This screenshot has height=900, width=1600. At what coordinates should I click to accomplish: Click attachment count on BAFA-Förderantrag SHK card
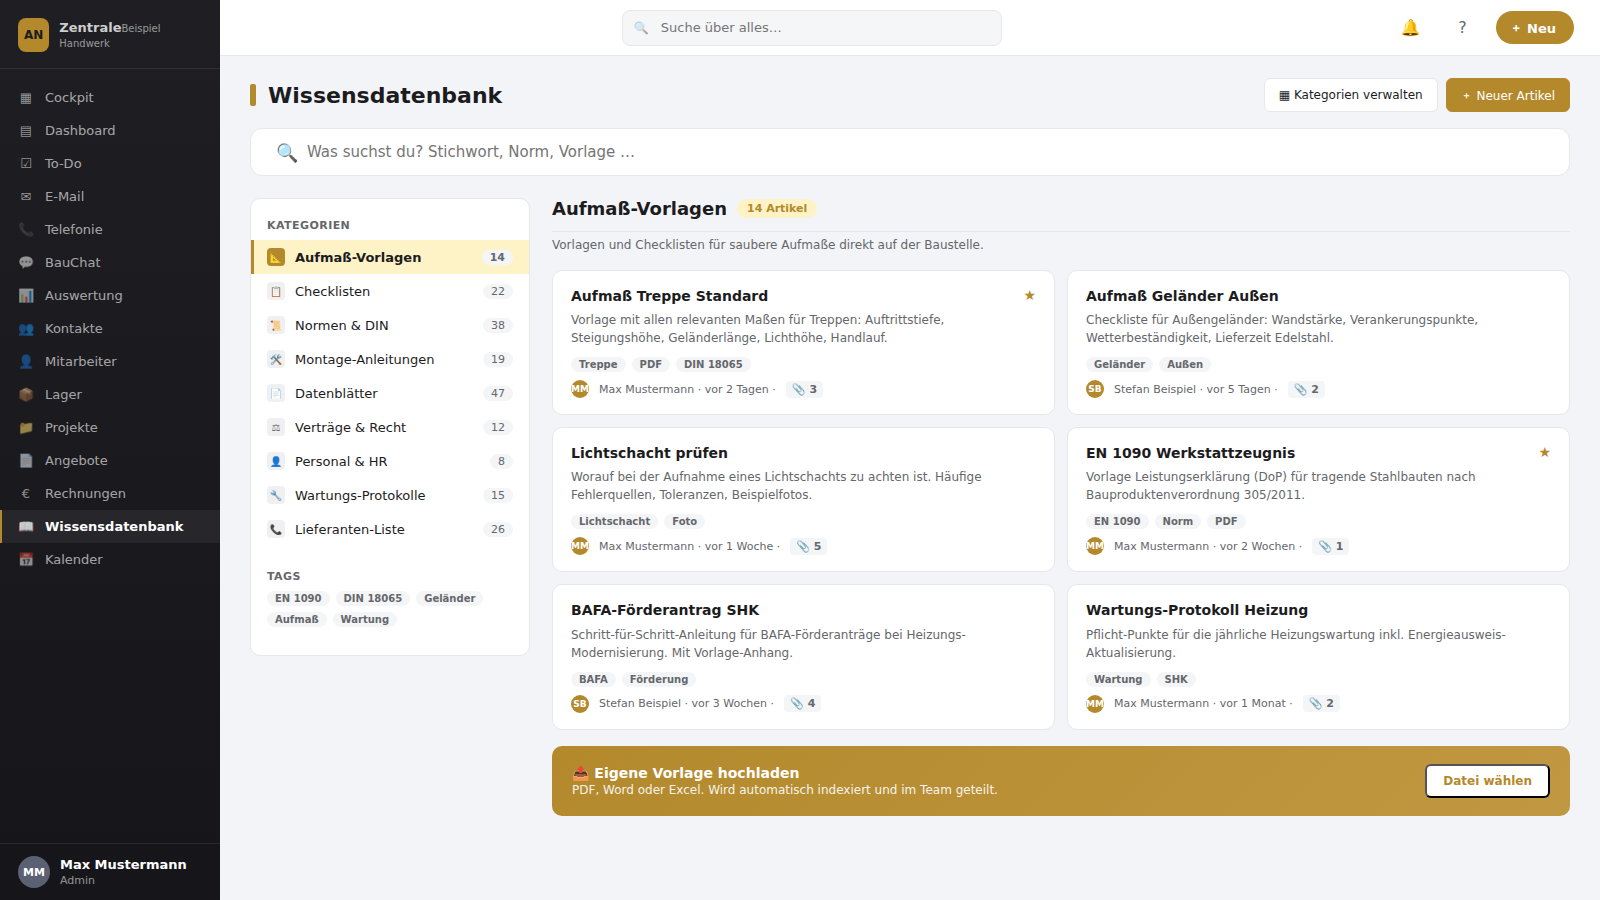(x=803, y=703)
